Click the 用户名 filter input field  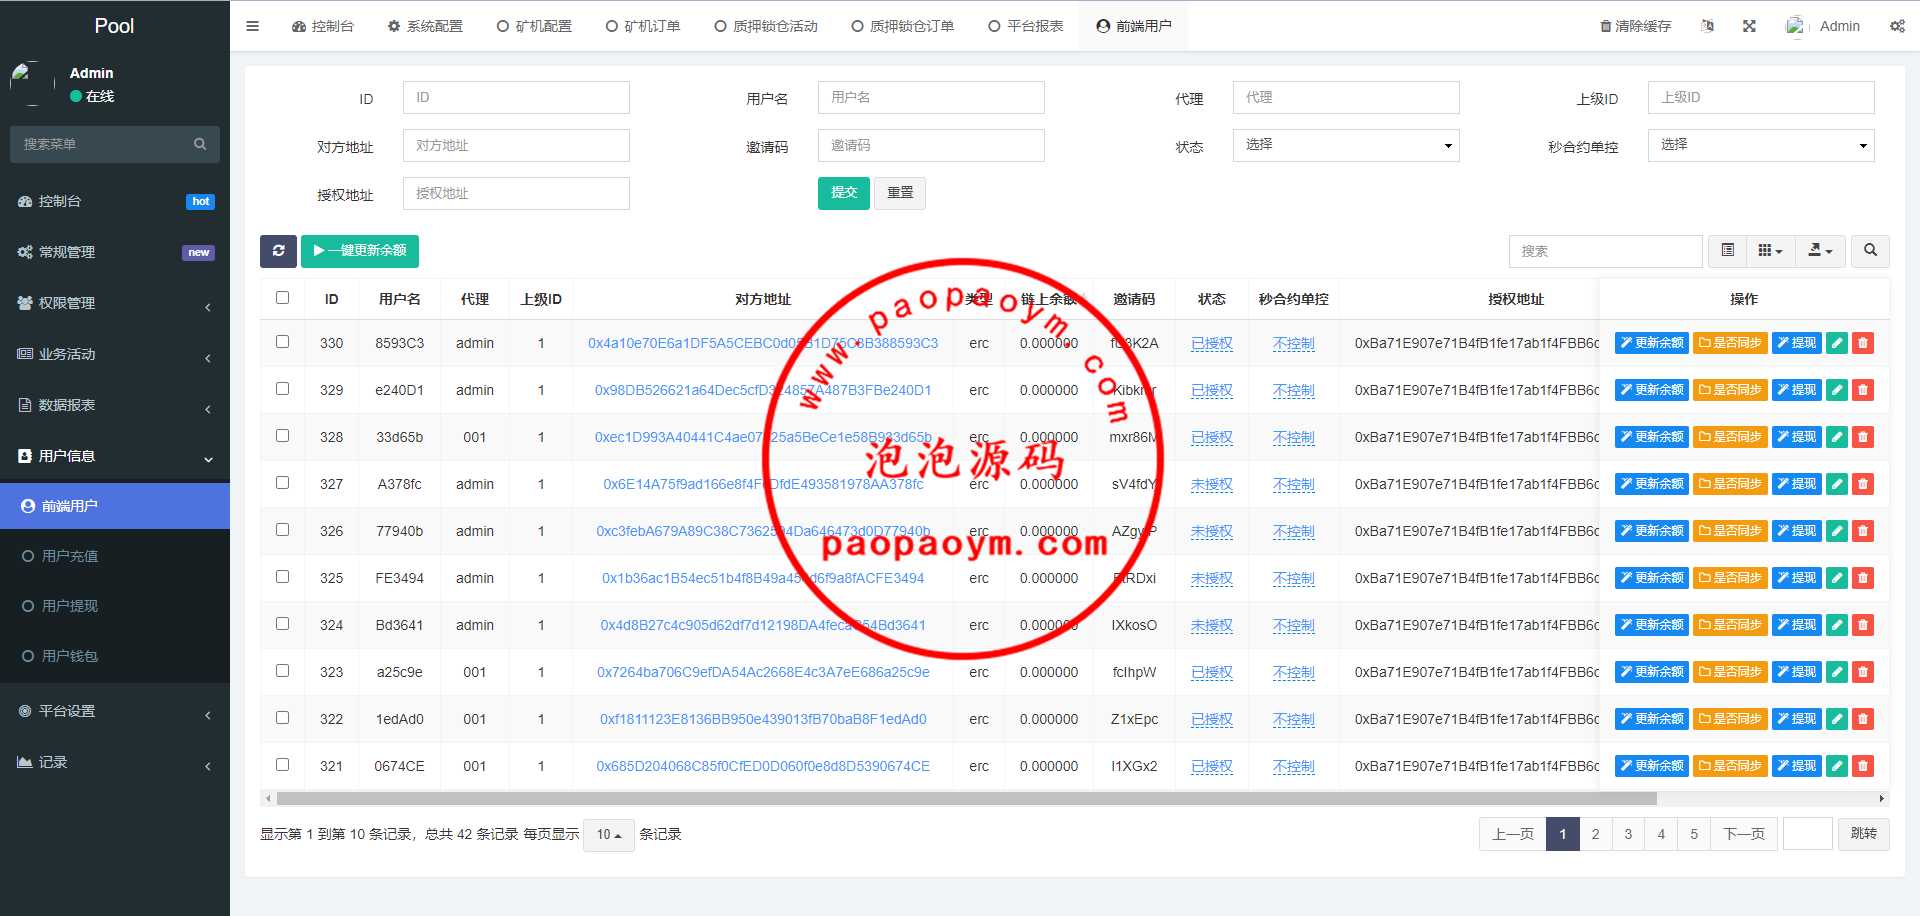pos(931,97)
